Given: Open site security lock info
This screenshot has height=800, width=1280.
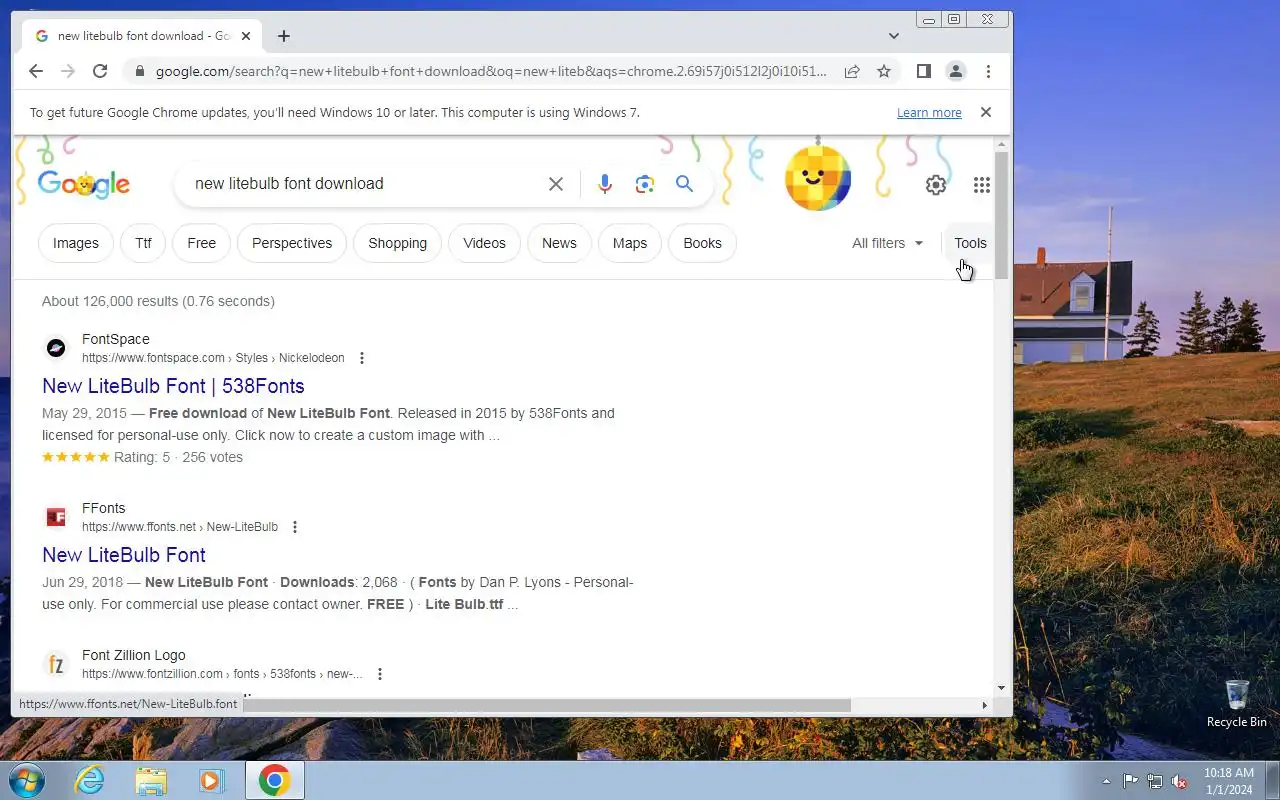Looking at the screenshot, I should (139, 71).
